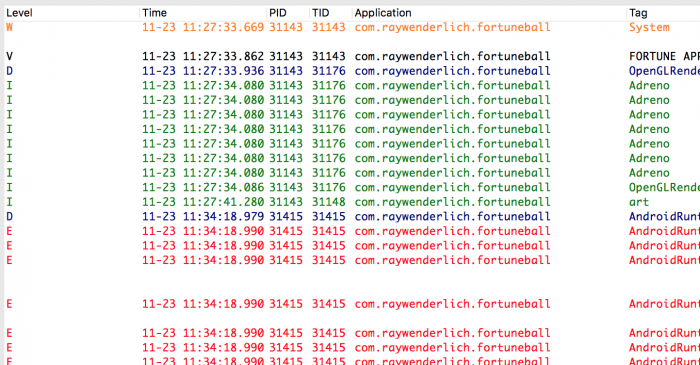Click the Level column header
The width and height of the screenshot is (700, 365).
click(x=19, y=13)
